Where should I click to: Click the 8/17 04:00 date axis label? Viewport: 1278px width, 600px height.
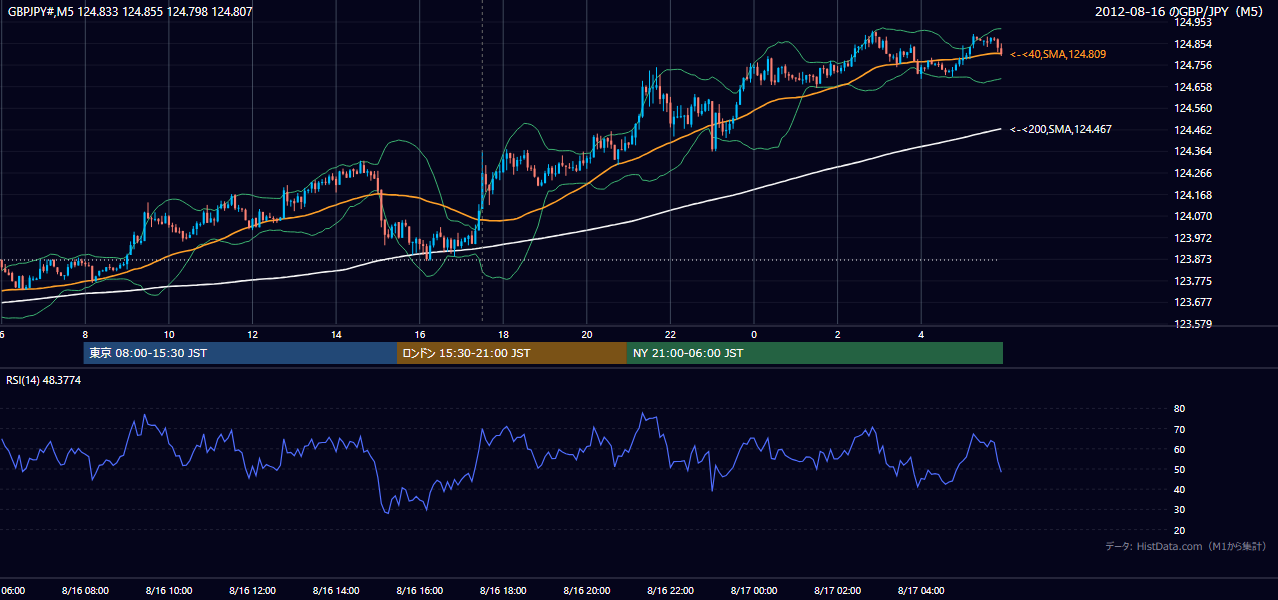tap(921, 591)
